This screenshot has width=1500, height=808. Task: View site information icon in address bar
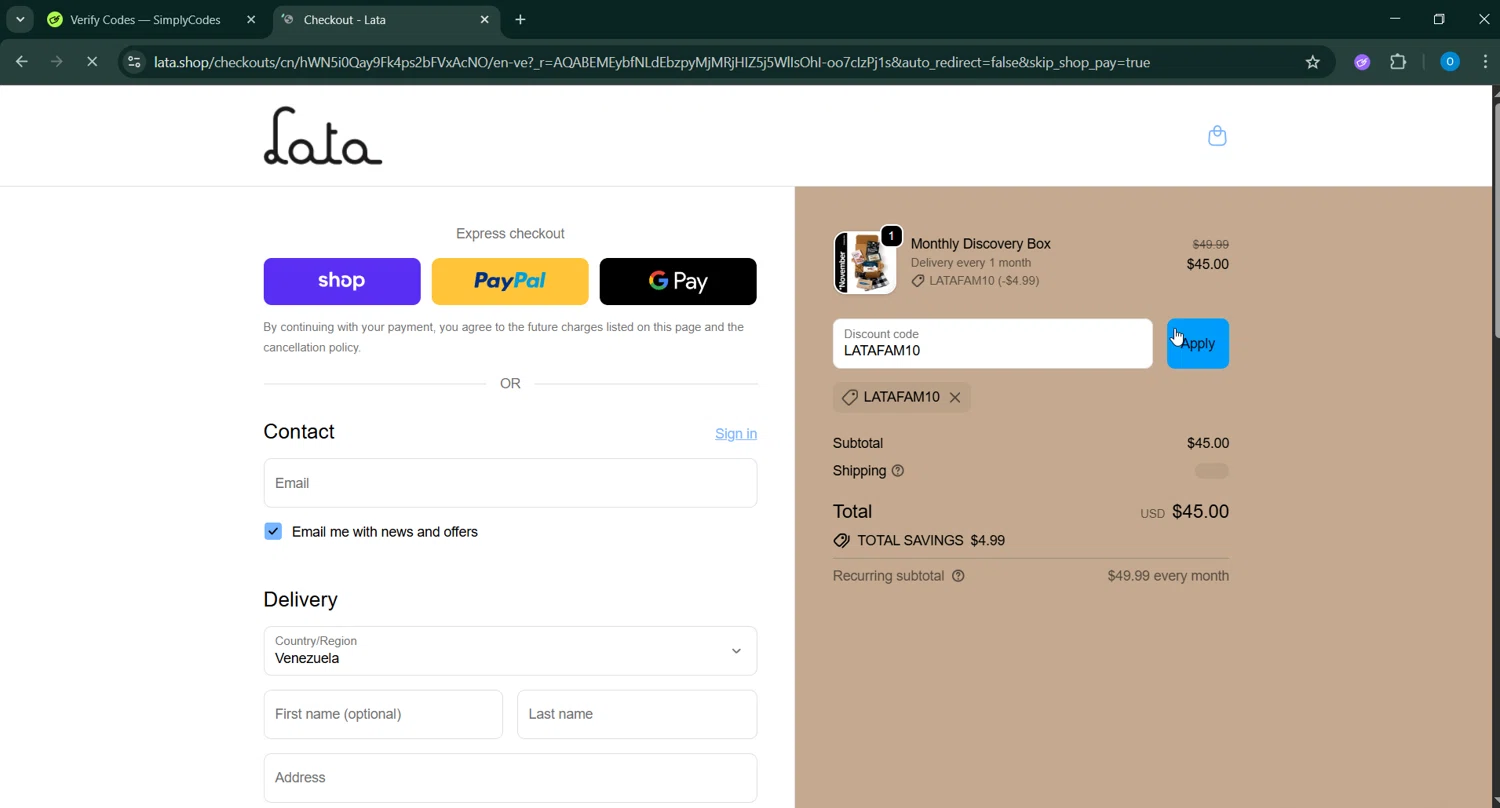coord(135,62)
